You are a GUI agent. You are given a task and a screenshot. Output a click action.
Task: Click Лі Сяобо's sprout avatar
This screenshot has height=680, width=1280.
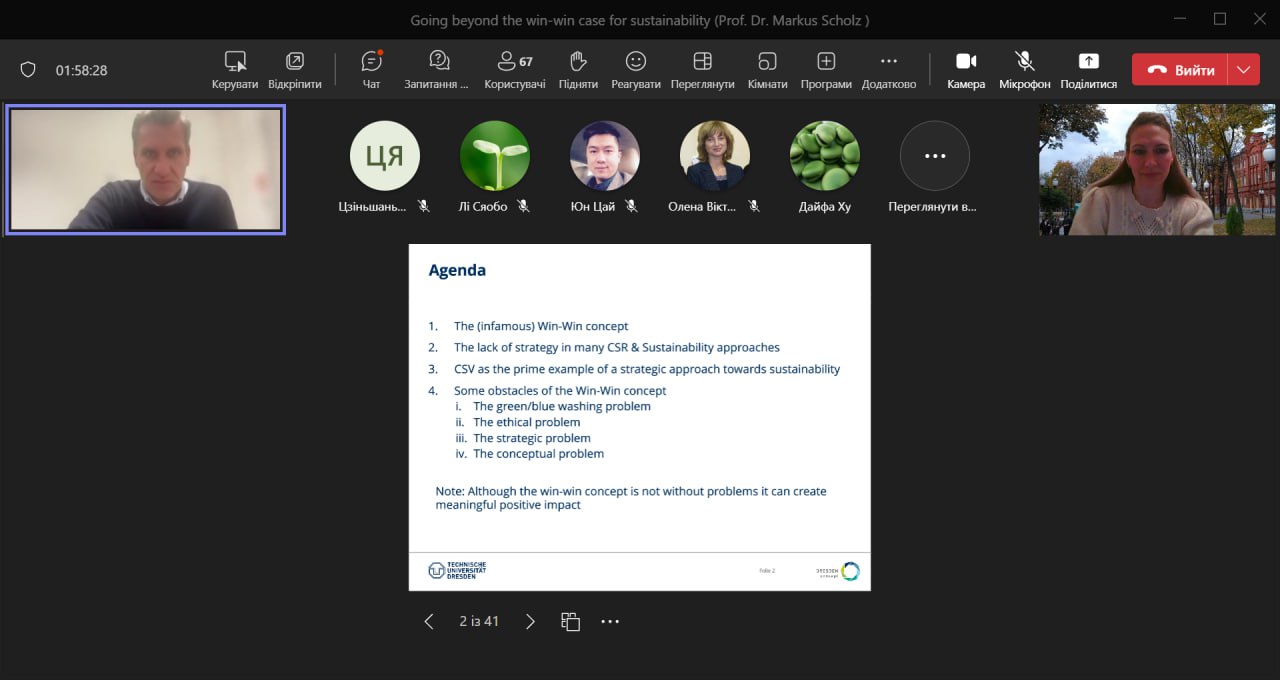(495, 155)
